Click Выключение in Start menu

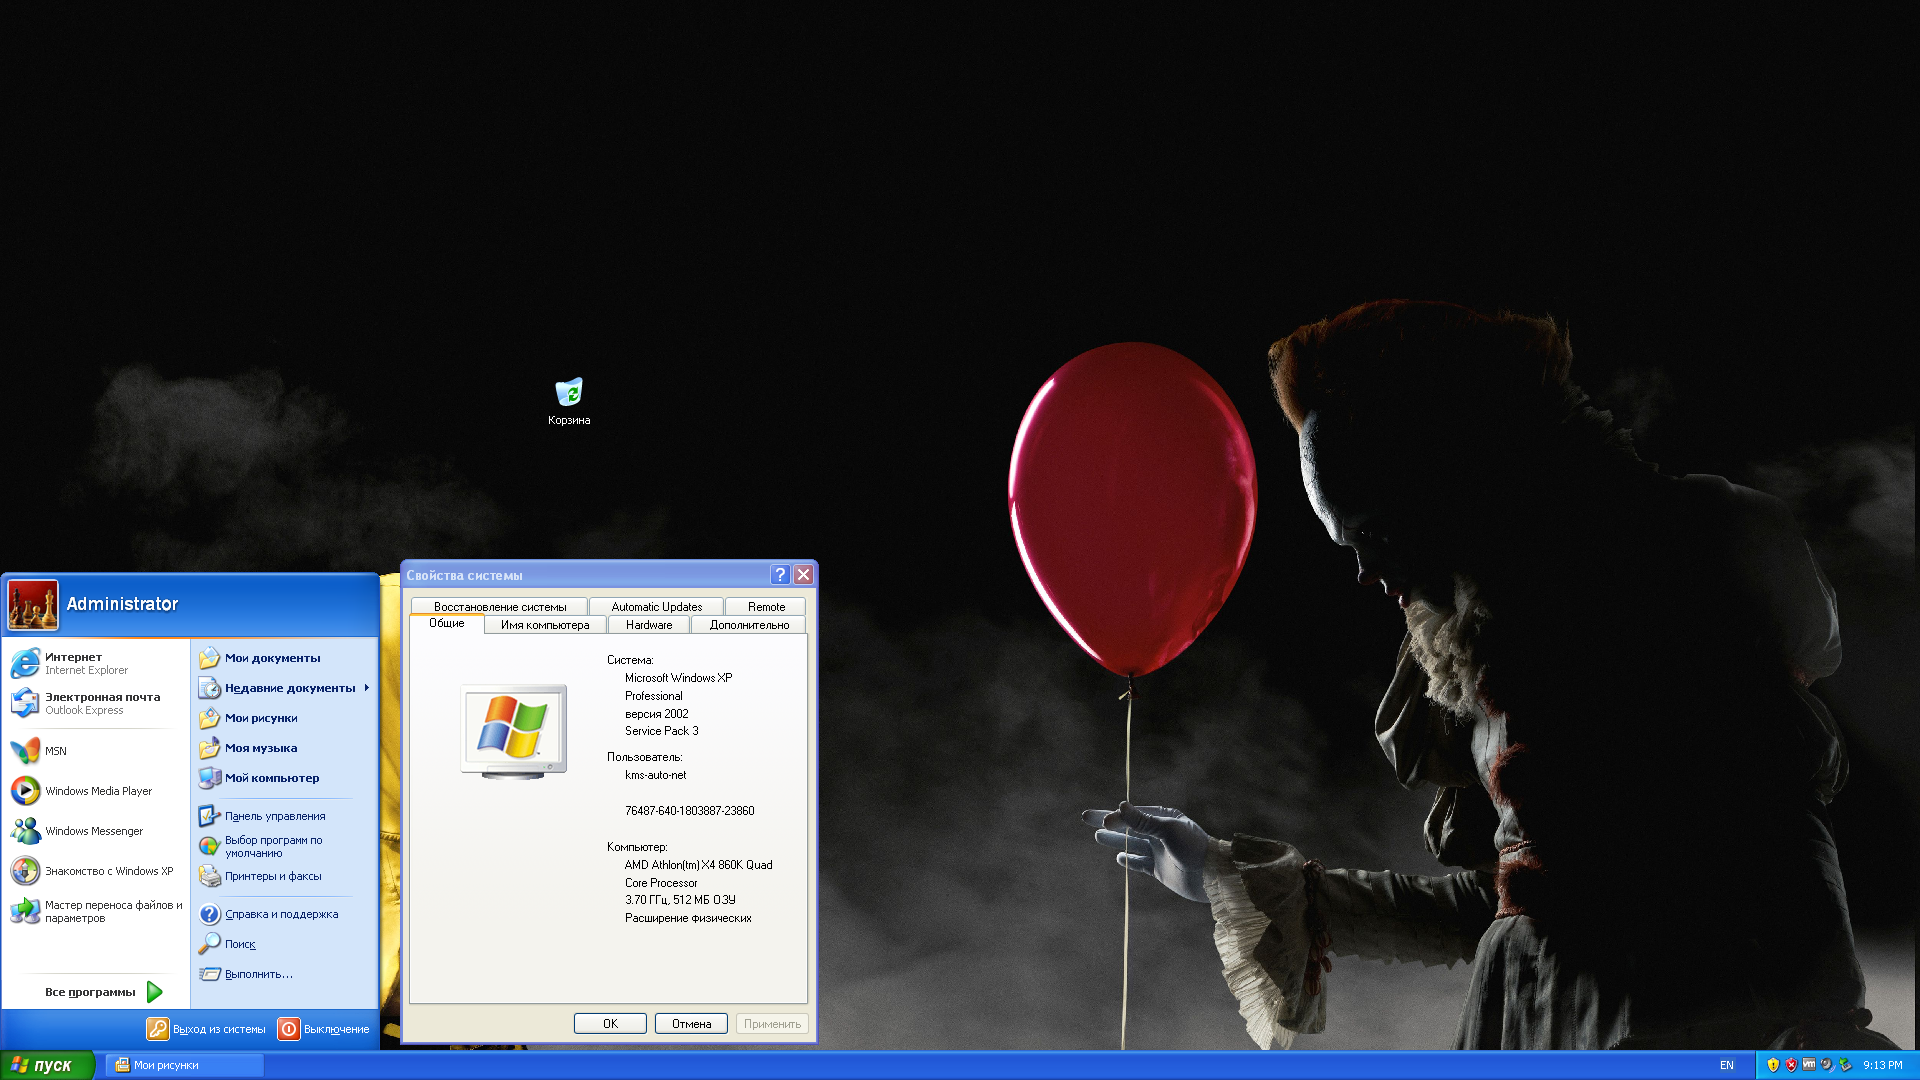324,1029
